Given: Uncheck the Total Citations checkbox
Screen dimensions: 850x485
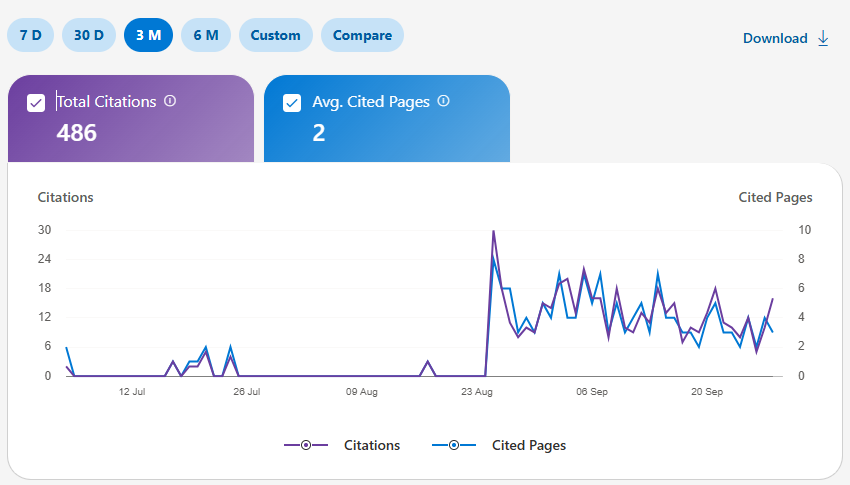Looking at the screenshot, I should tap(36, 103).
